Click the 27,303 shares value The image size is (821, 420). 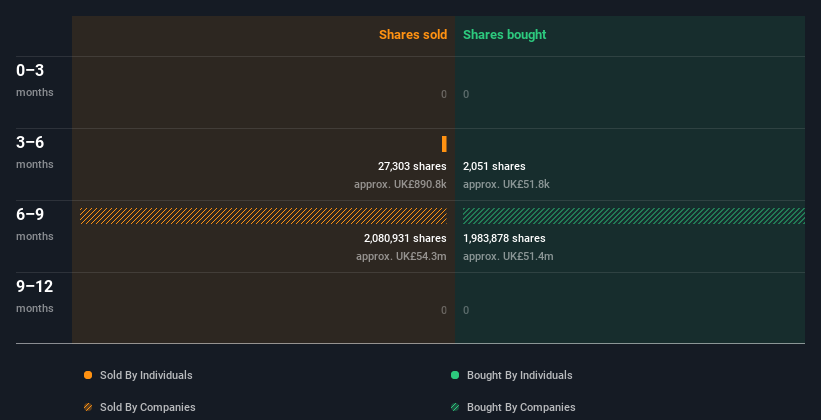tap(412, 166)
